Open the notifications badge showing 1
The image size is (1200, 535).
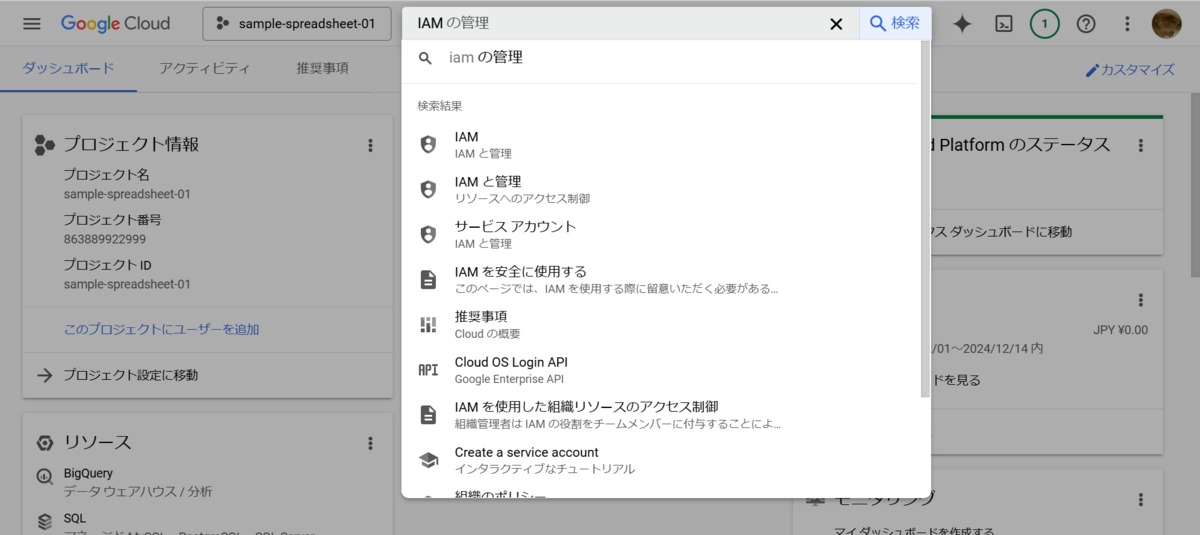pyautogui.click(x=1045, y=24)
